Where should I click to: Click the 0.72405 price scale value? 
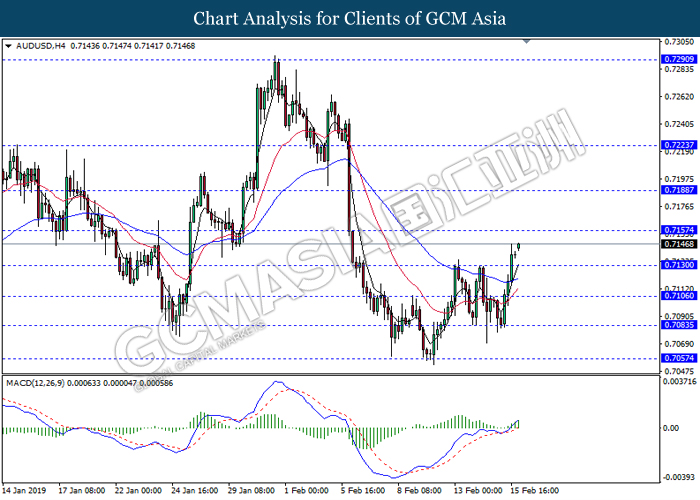679,124
